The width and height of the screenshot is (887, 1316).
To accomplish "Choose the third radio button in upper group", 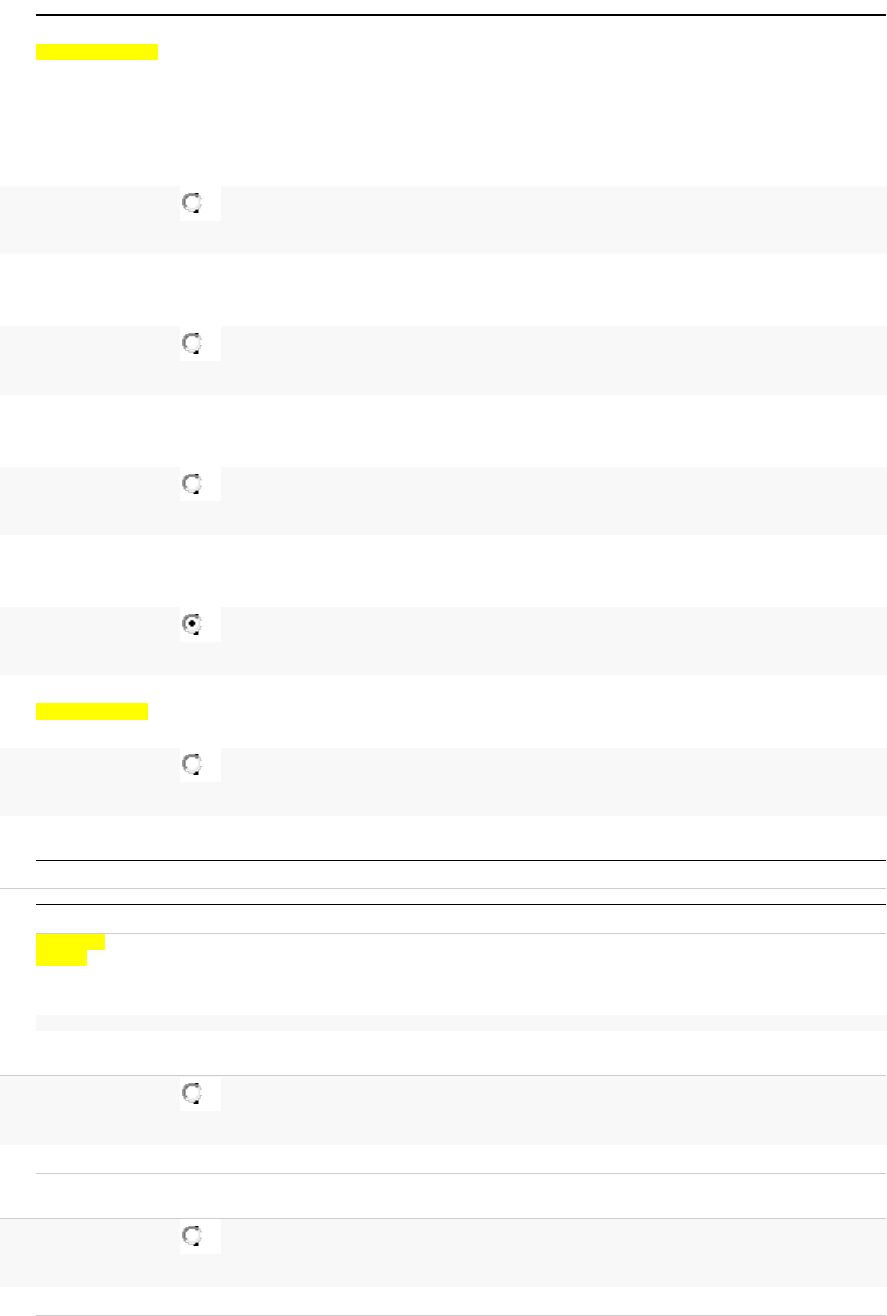I will coord(192,485).
